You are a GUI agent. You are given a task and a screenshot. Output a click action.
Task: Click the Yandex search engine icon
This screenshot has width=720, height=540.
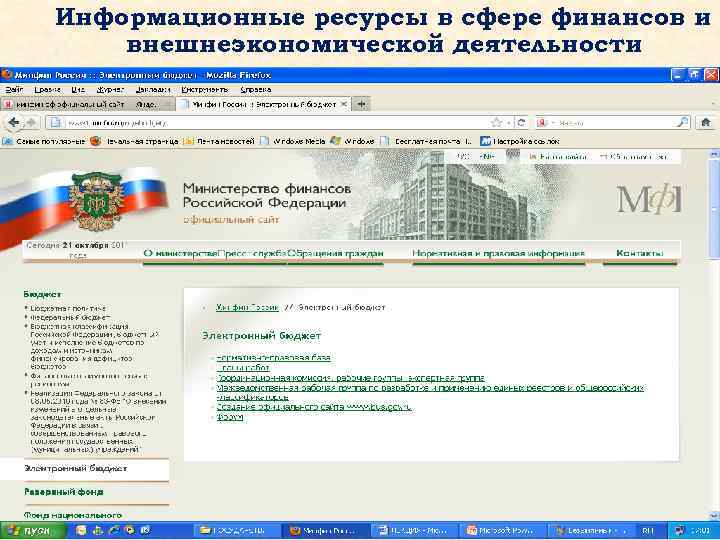[542, 123]
